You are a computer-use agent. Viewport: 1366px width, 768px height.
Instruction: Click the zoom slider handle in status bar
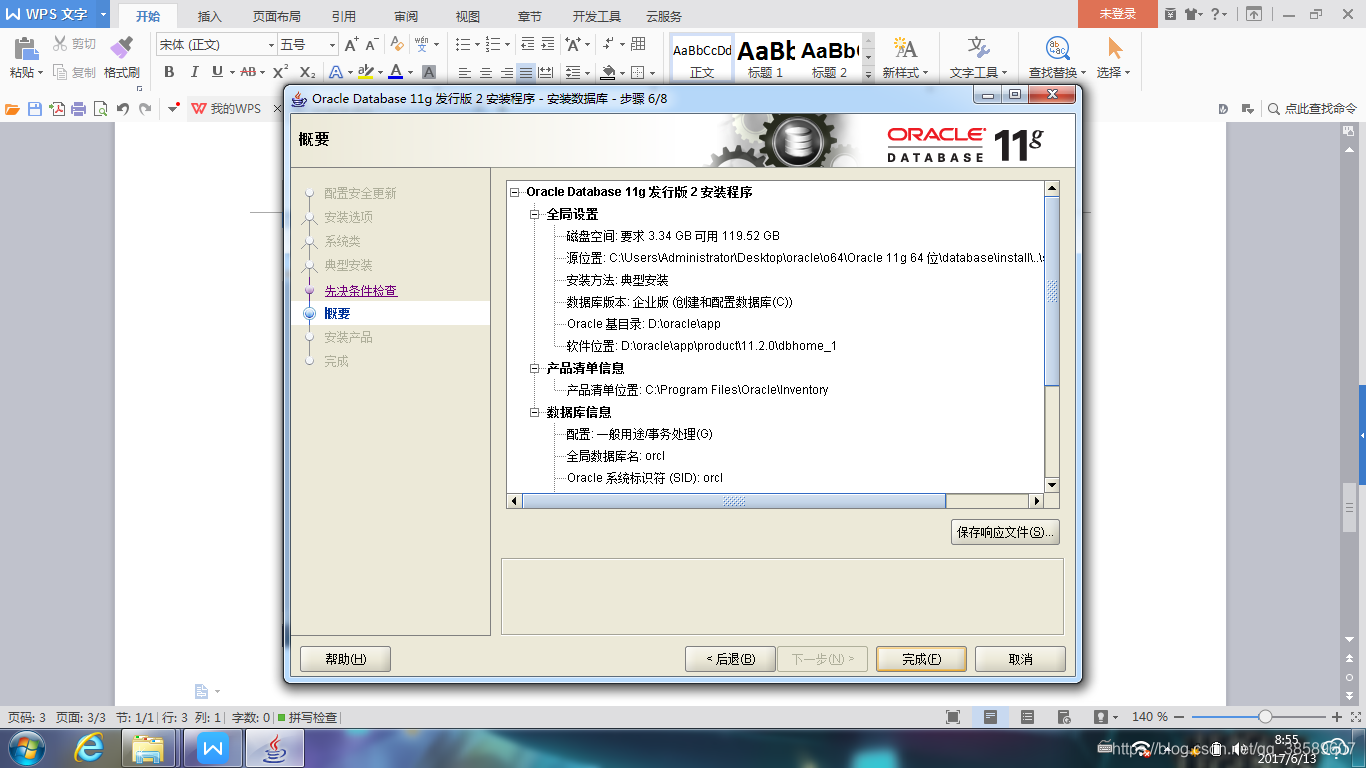point(1265,717)
